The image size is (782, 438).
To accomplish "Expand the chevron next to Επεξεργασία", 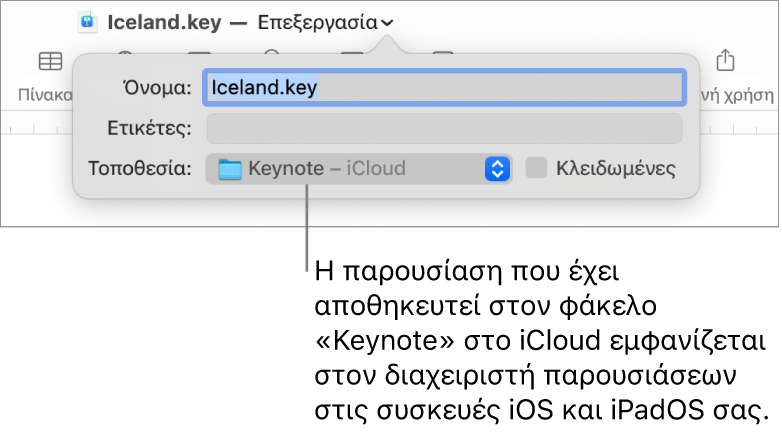I will pyautogui.click(x=388, y=23).
